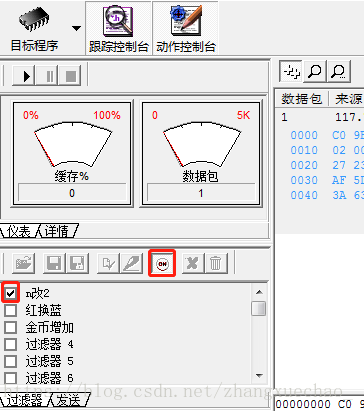
Task: Click the trash can icon
Action: point(216,264)
